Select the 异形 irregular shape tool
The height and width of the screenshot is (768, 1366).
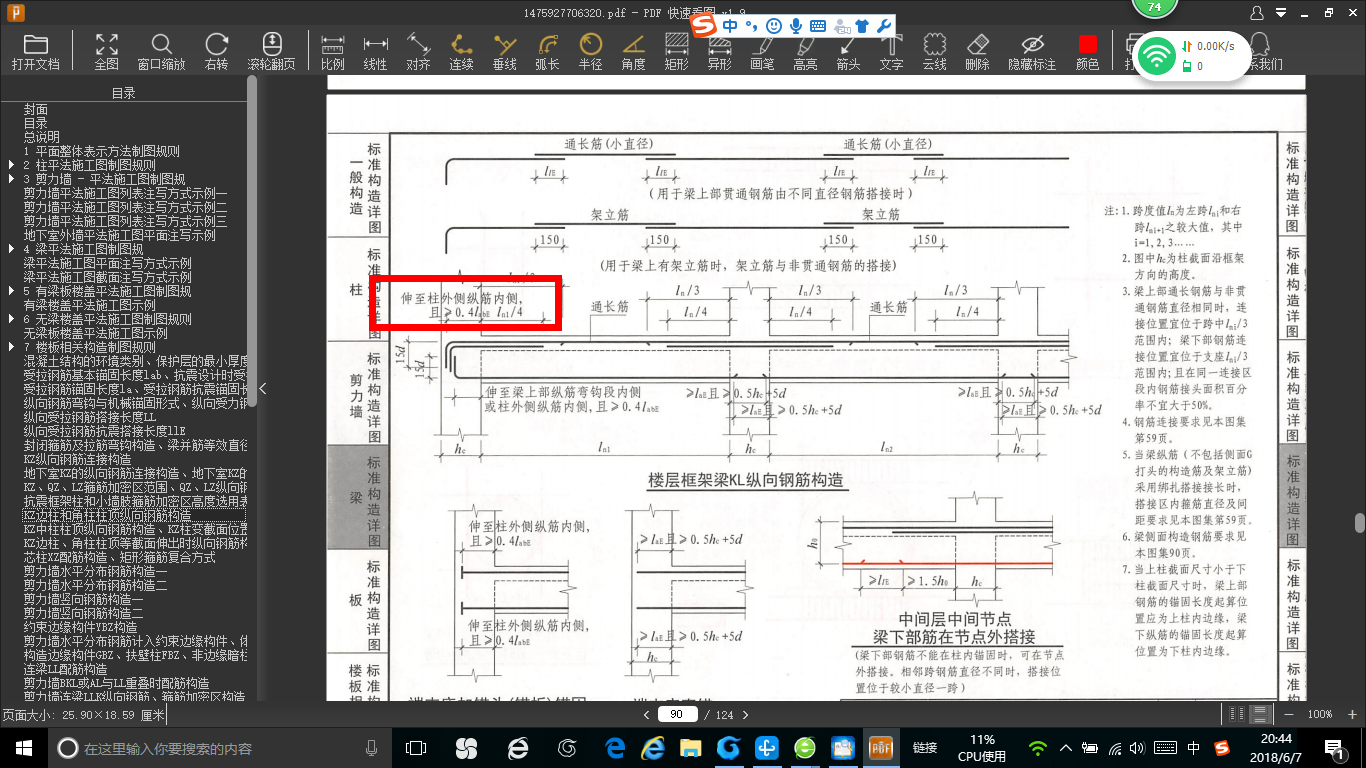pyautogui.click(x=719, y=51)
